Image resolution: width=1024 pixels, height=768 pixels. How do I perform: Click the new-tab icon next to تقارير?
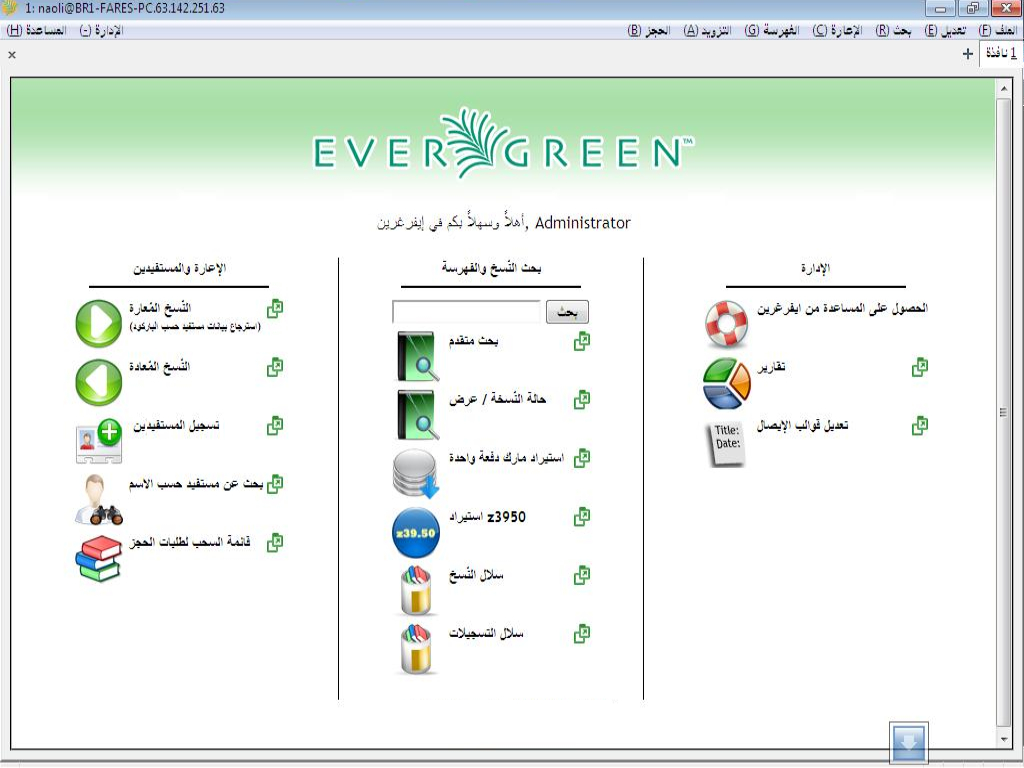click(x=920, y=367)
